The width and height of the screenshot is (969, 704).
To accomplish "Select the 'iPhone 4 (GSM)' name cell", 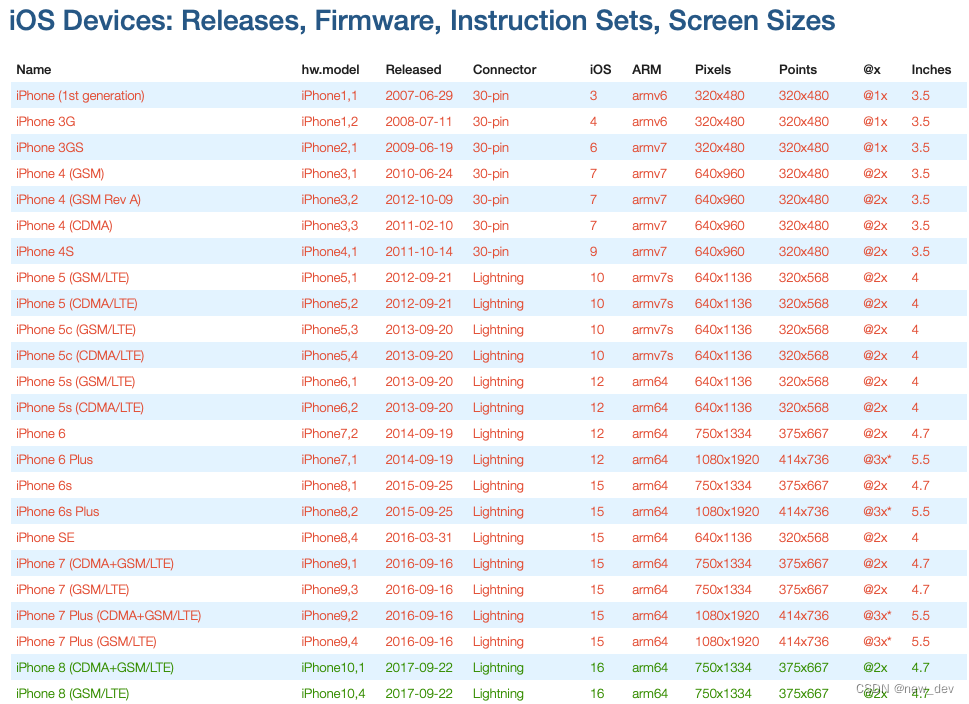I will (60, 174).
